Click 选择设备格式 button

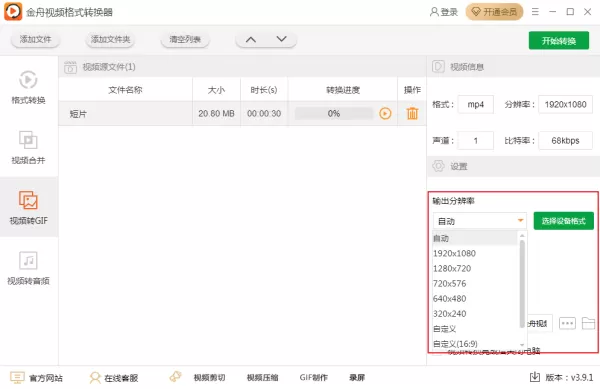pos(564,221)
